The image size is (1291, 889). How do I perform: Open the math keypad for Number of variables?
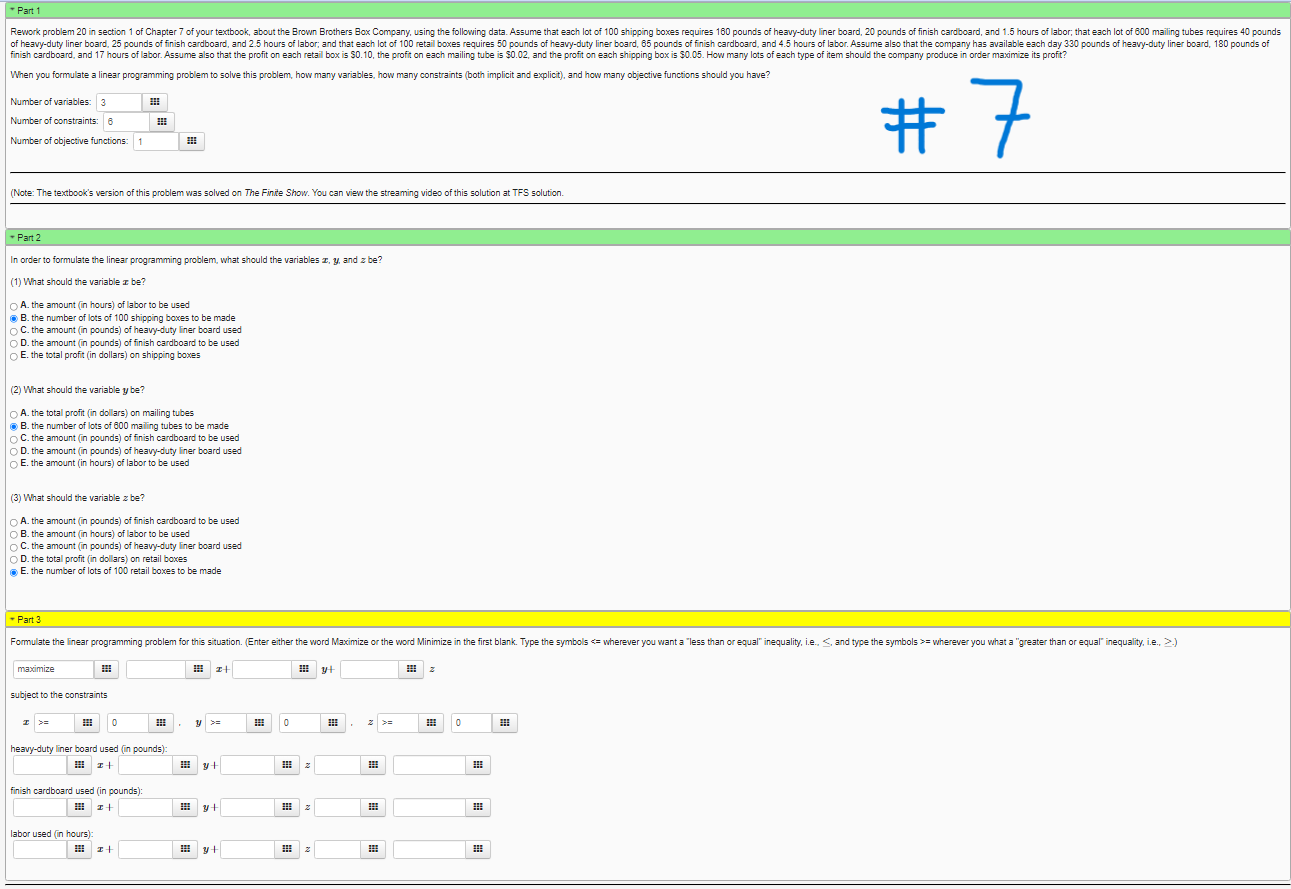pyautogui.click(x=154, y=101)
